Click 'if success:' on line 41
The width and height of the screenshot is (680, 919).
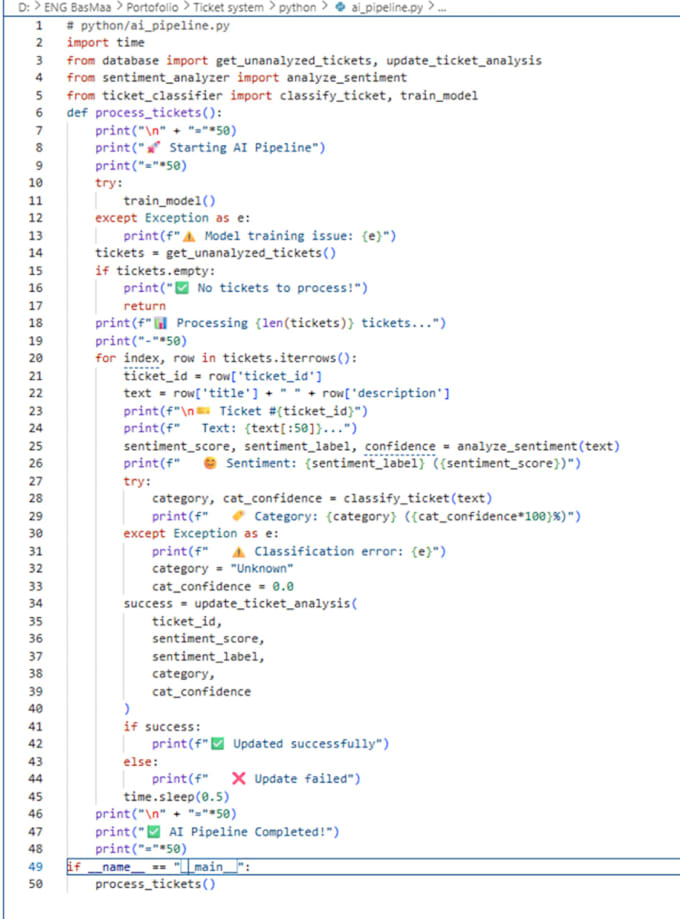pos(162,726)
